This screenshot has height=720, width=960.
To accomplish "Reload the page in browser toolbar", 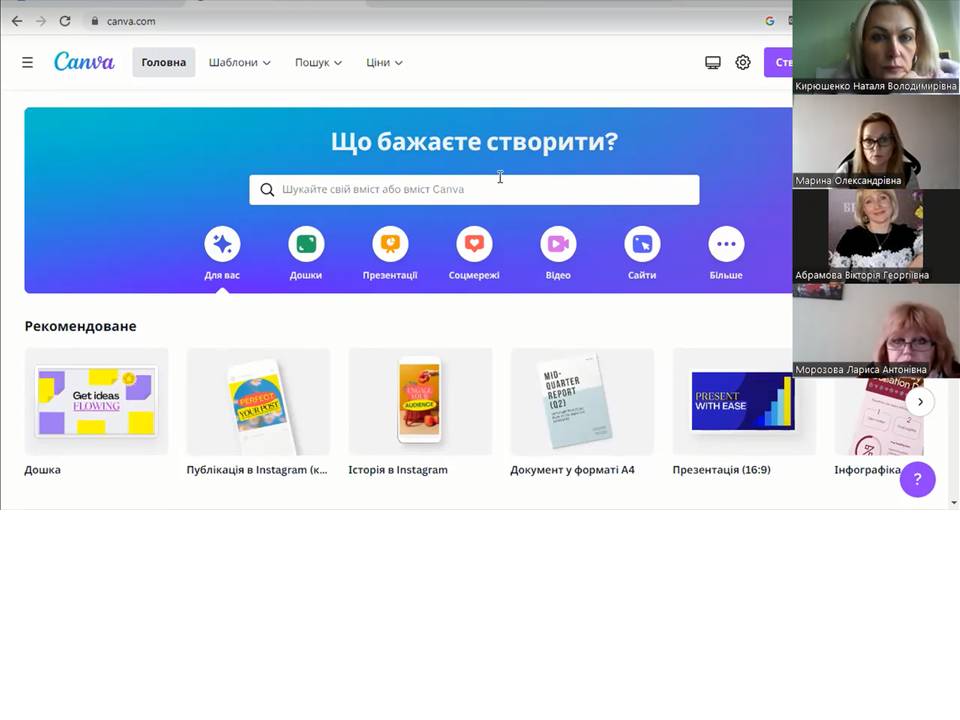I will [65, 21].
